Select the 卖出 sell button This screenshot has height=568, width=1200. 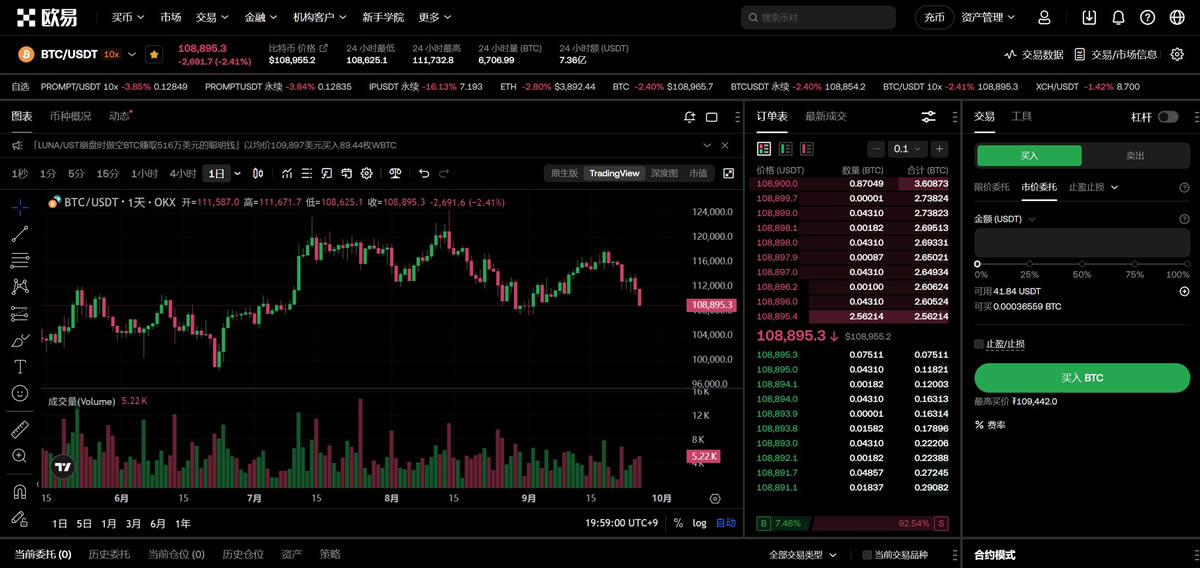[1135, 155]
